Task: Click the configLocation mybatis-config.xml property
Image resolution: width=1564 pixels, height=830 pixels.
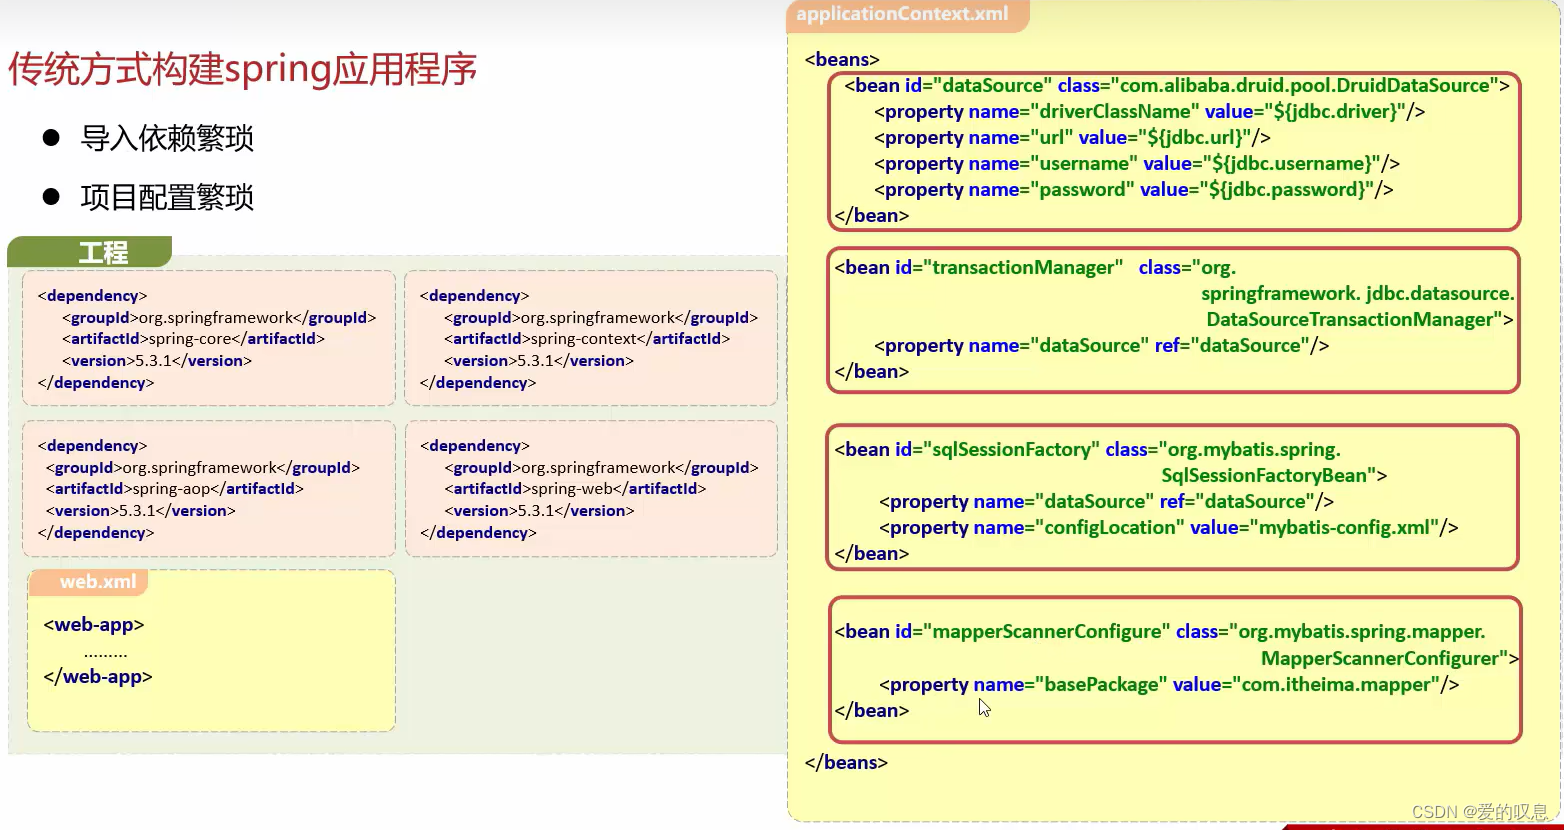Action: point(1168,527)
